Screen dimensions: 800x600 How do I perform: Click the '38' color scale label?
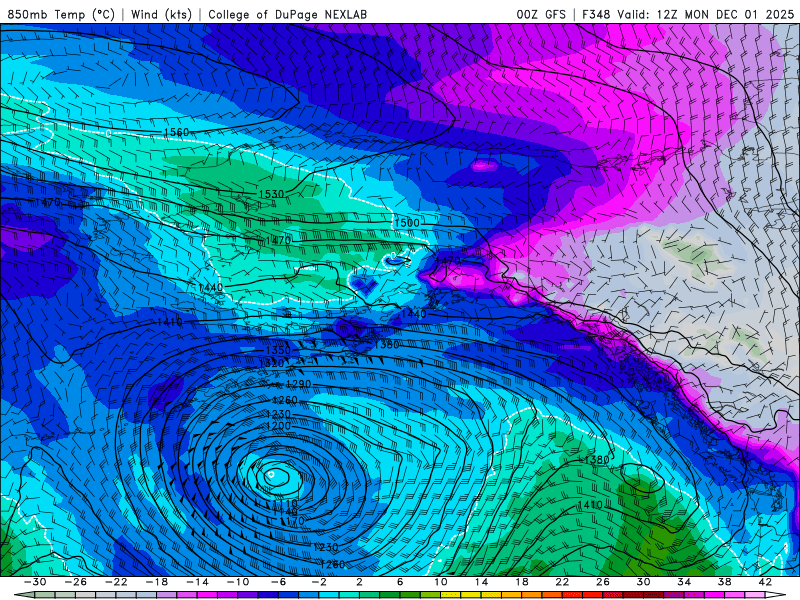pyautogui.click(x=724, y=582)
